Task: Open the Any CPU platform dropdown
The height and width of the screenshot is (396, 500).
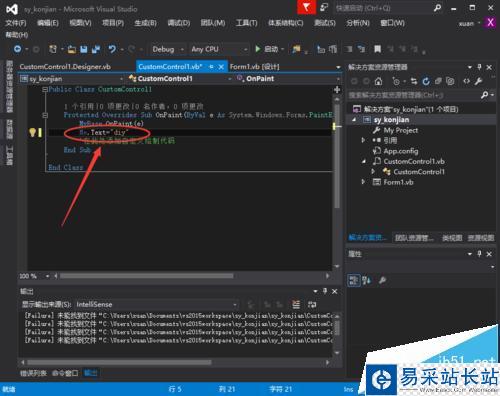Action: [x=219, y=49]
